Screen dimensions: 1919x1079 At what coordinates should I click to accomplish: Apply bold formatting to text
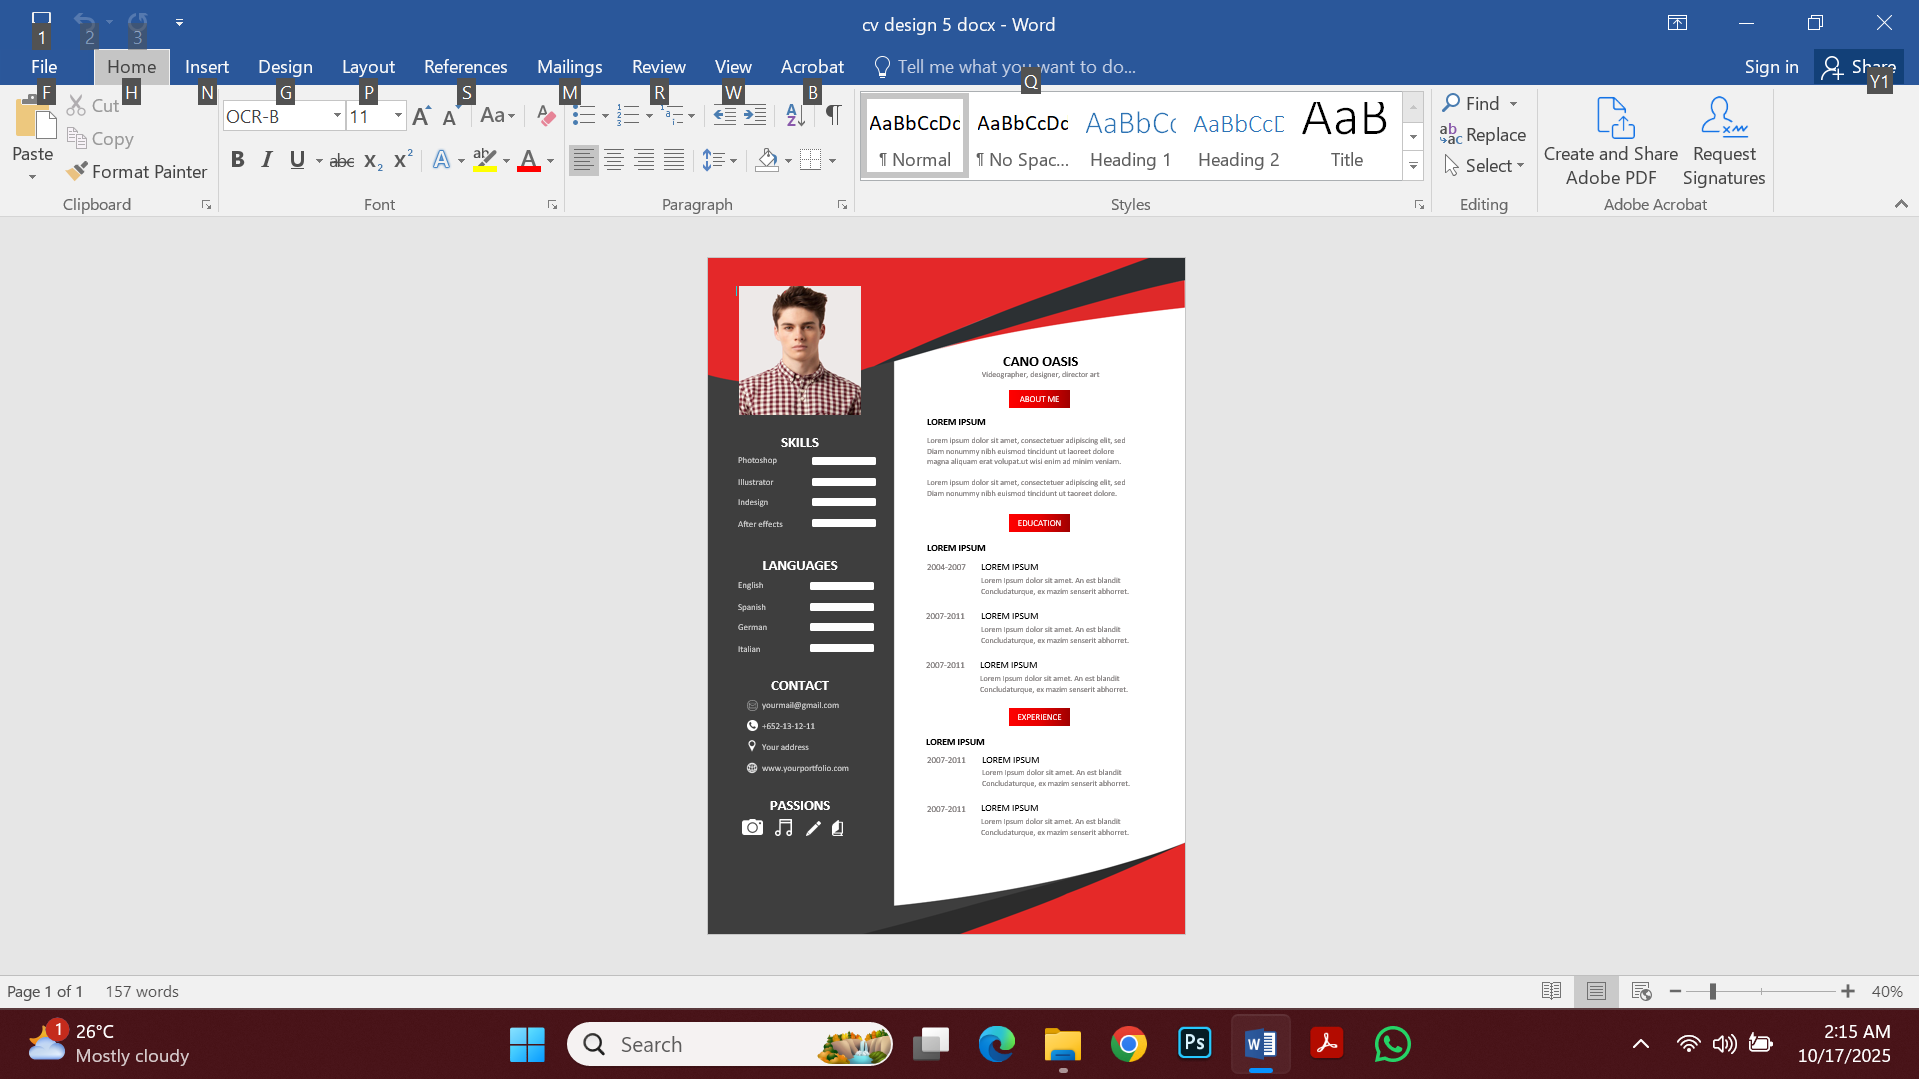click(237, 159)
